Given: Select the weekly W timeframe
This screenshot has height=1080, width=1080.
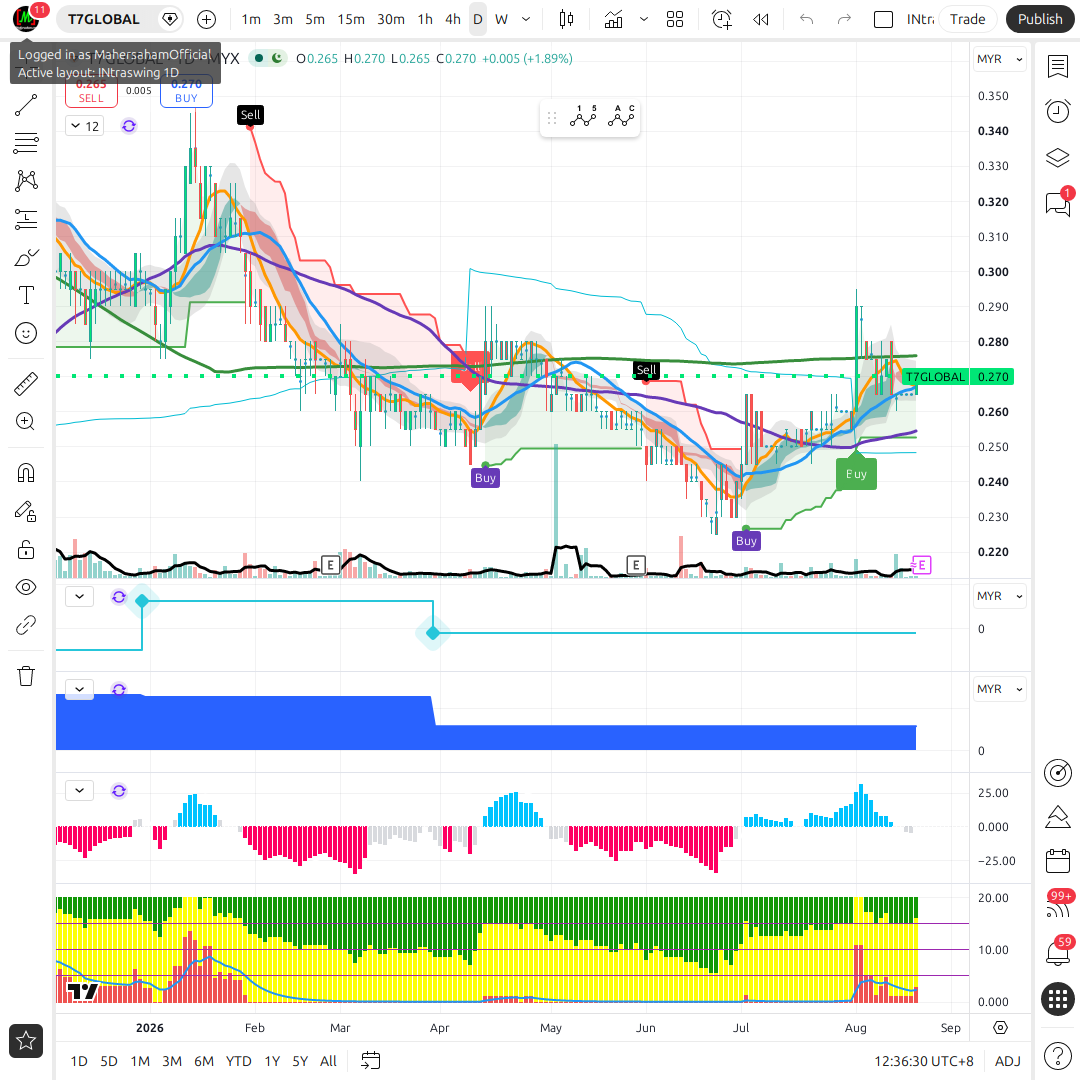Looking at the screenshot, I should (501, 19).
